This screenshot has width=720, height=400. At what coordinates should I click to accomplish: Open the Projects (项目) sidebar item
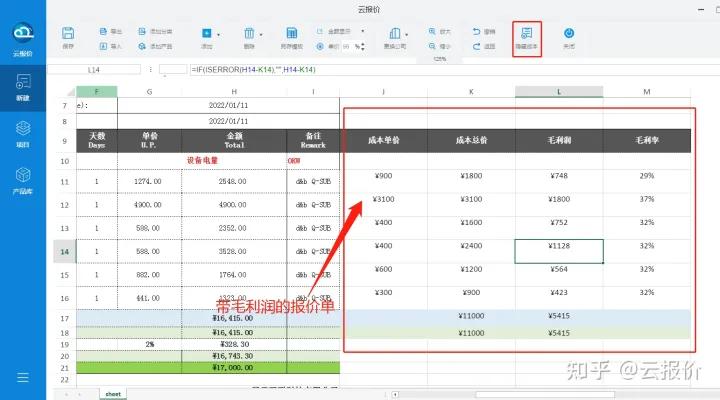(x=23, y=134)
